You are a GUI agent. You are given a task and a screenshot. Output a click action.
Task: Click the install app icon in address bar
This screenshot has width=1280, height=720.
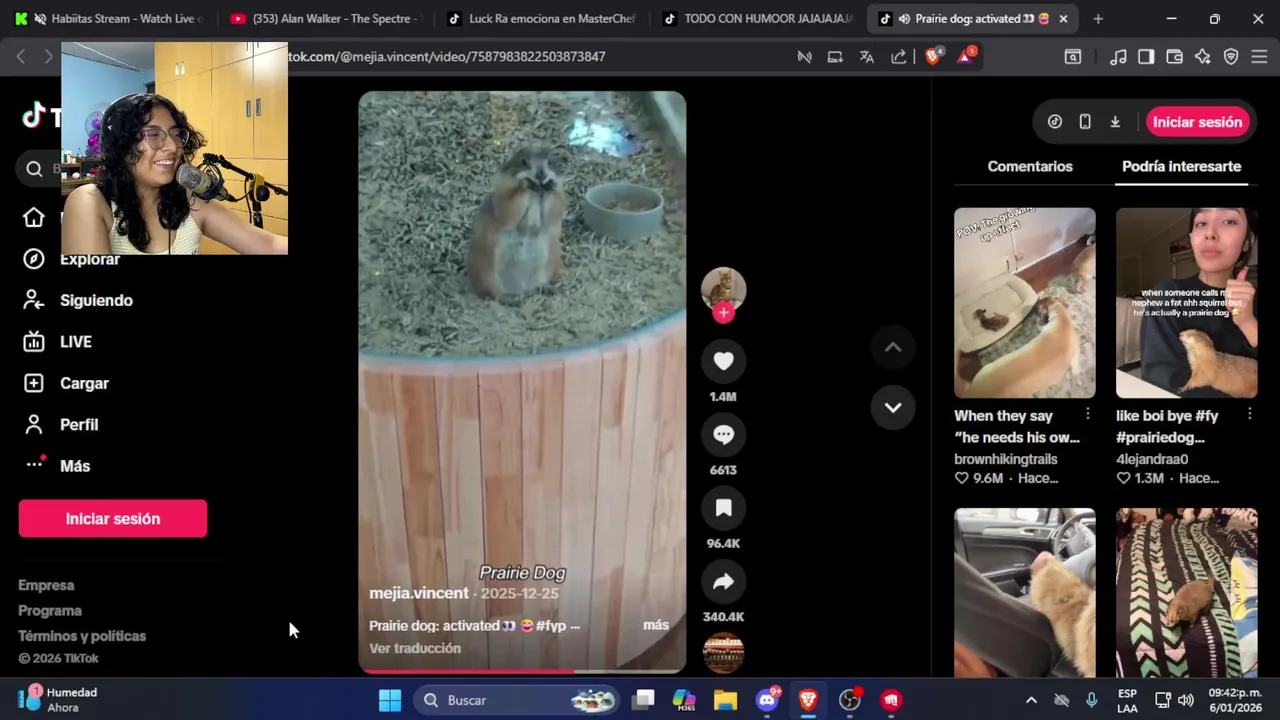[835, 57]
